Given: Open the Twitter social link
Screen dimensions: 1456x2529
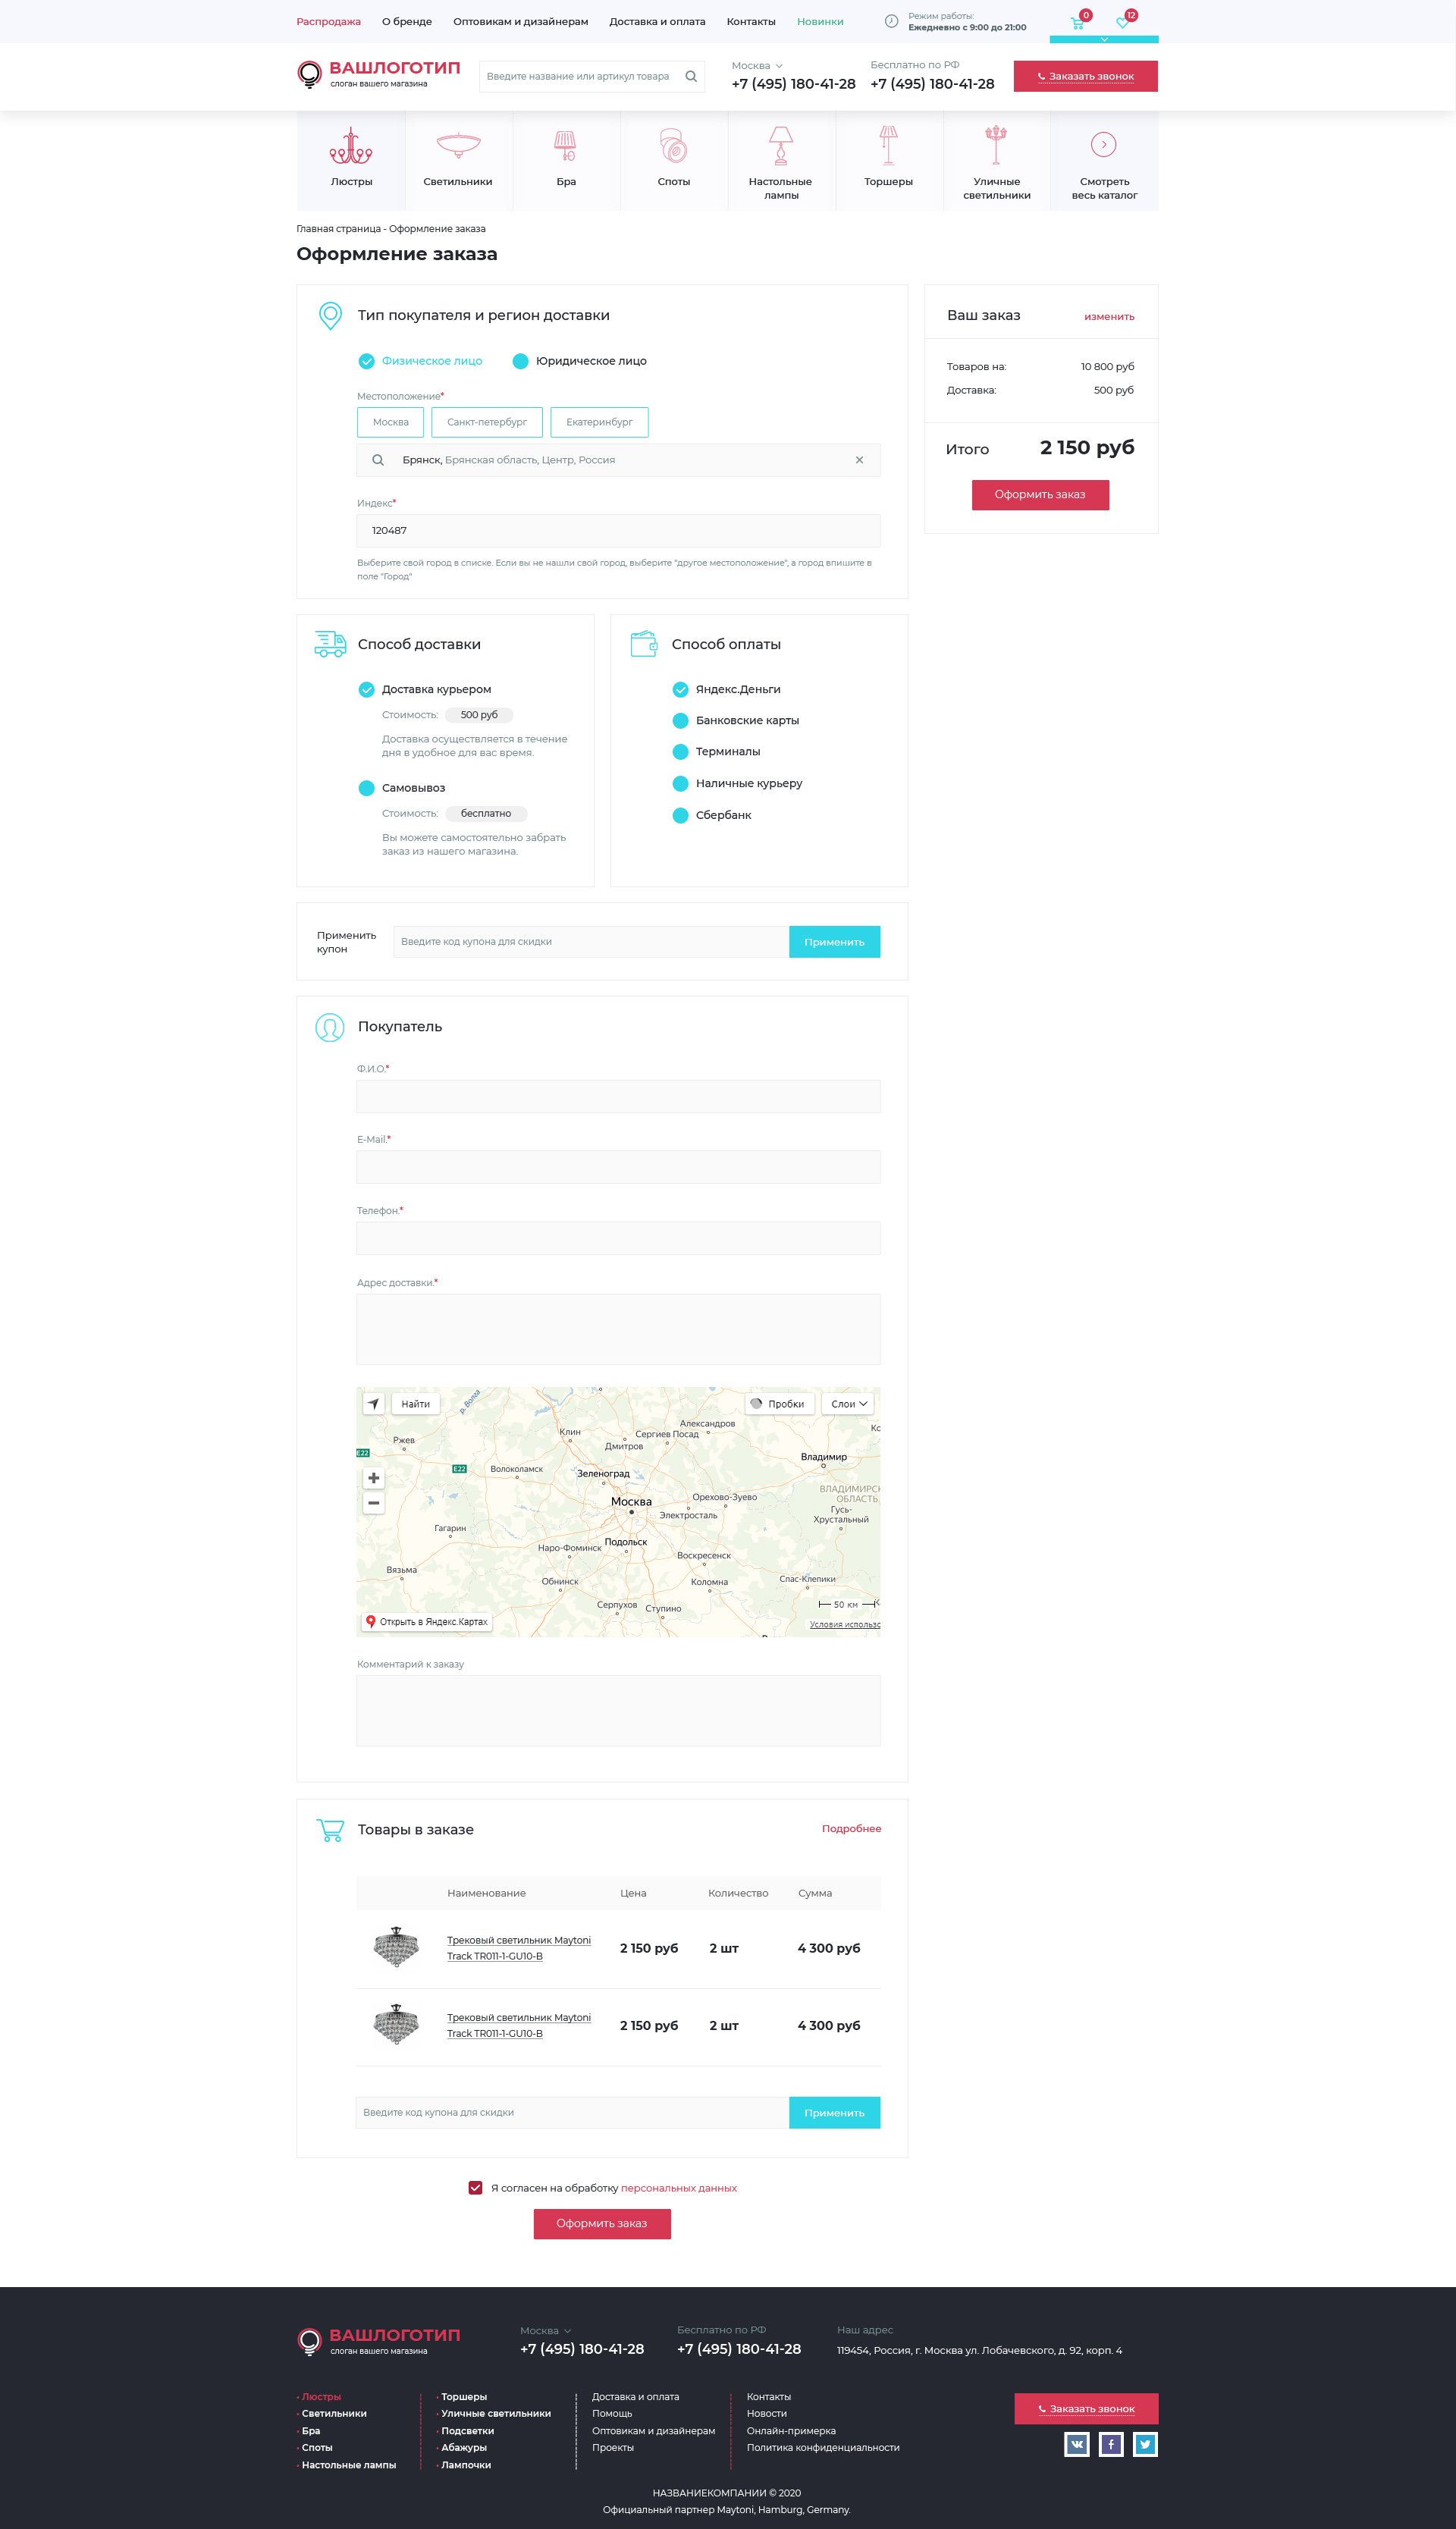Looking at the screenshot, I should 1145,2444.
